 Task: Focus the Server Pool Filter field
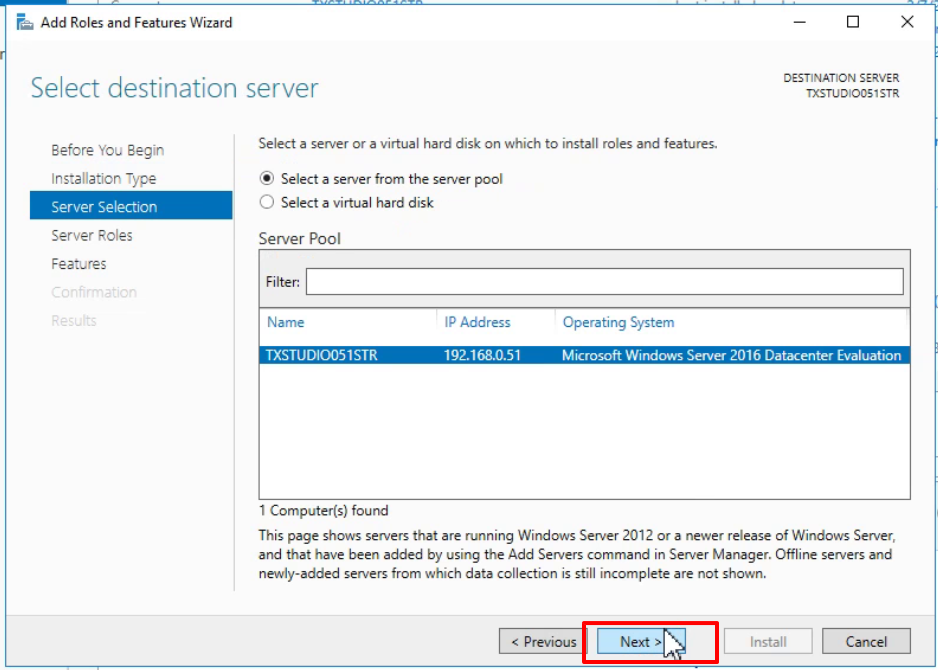coord(604,282)
